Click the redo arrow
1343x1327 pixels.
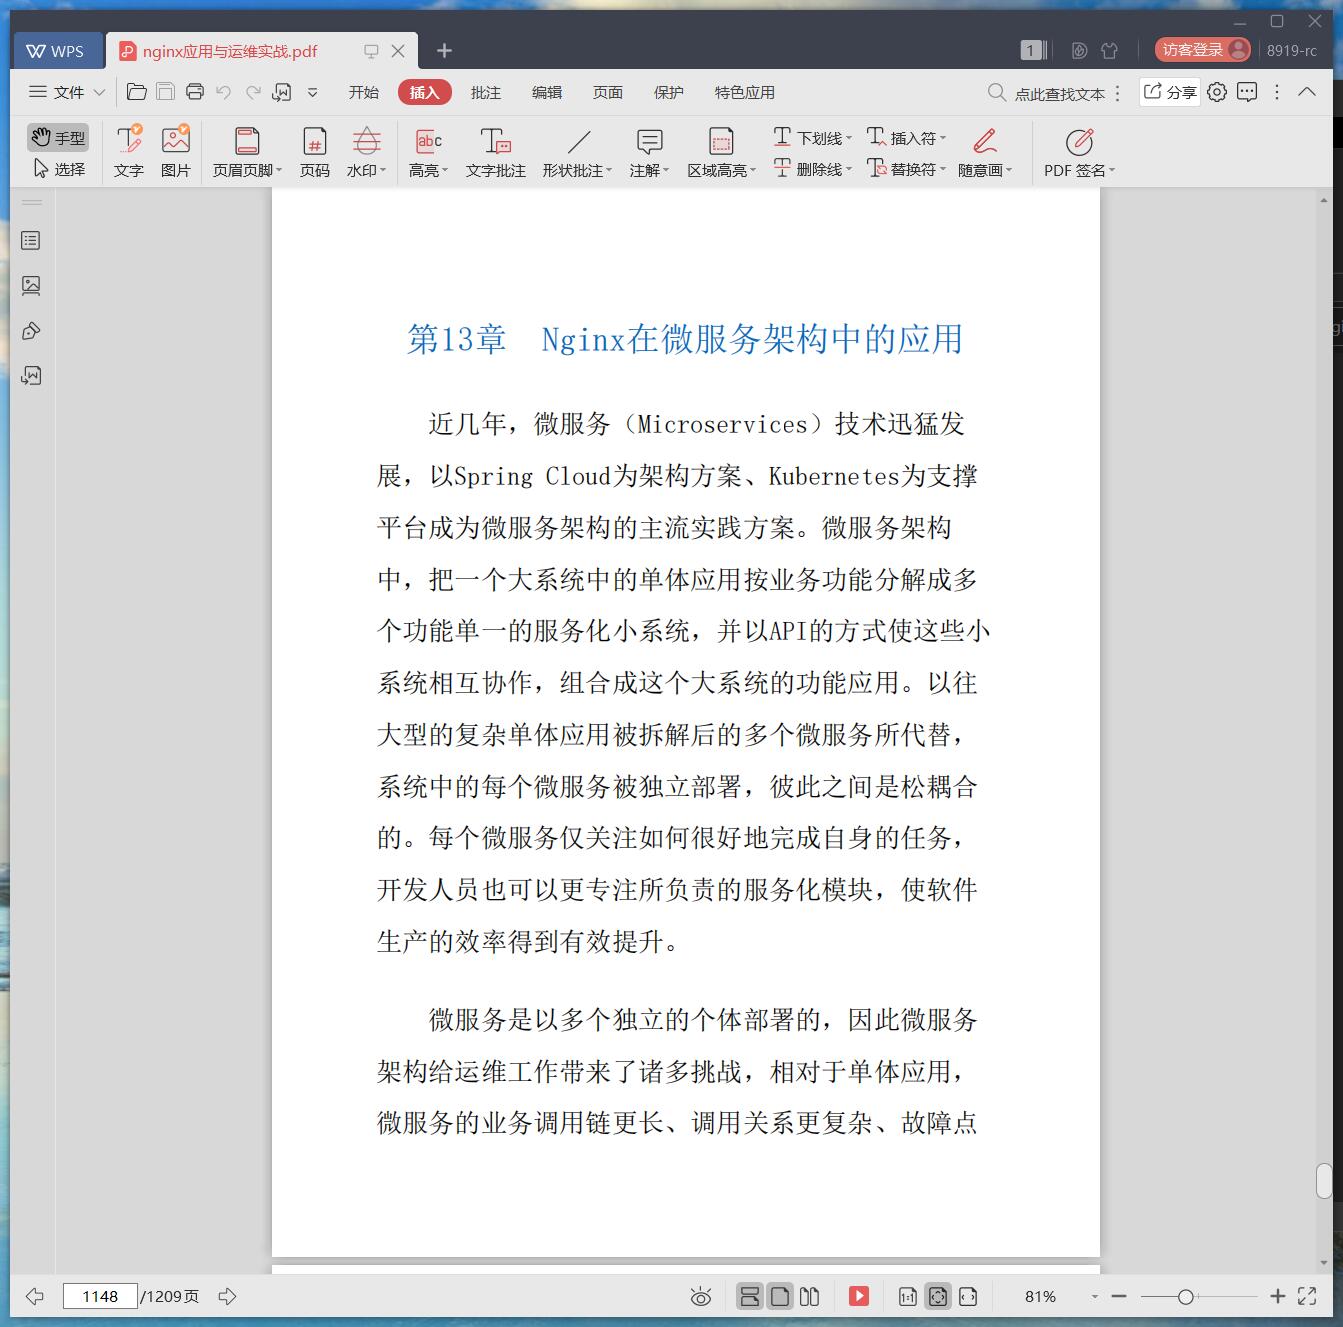(x=253, y=92)
